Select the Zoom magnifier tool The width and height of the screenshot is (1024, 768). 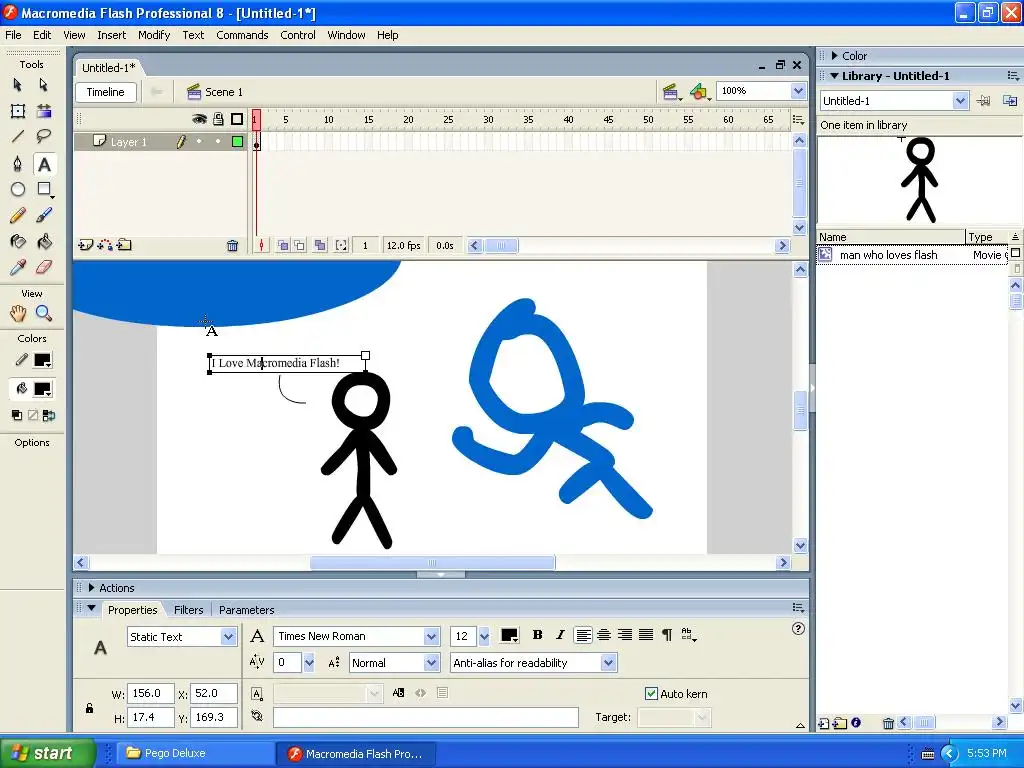[44, 313]
